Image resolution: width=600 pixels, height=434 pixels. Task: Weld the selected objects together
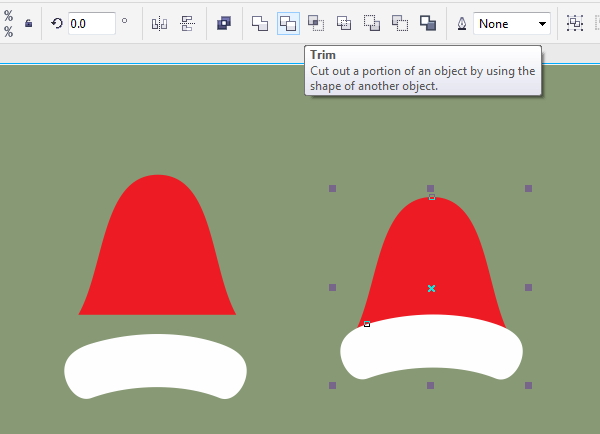tap(260, 24)
